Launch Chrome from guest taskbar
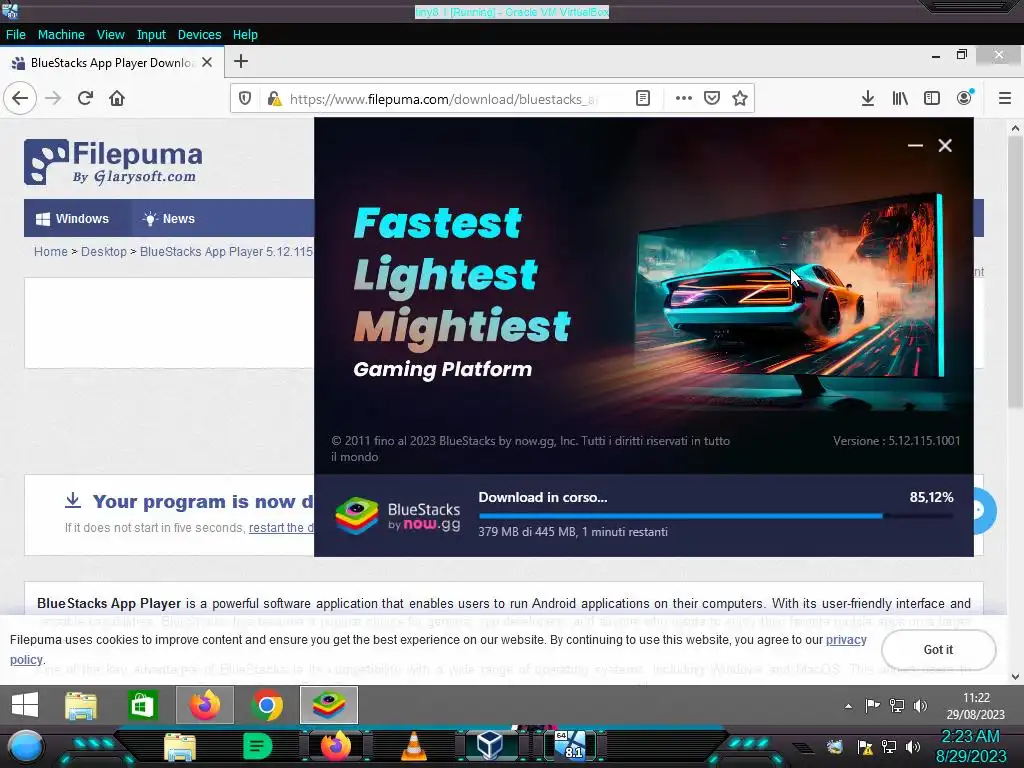 click(267, 705)
